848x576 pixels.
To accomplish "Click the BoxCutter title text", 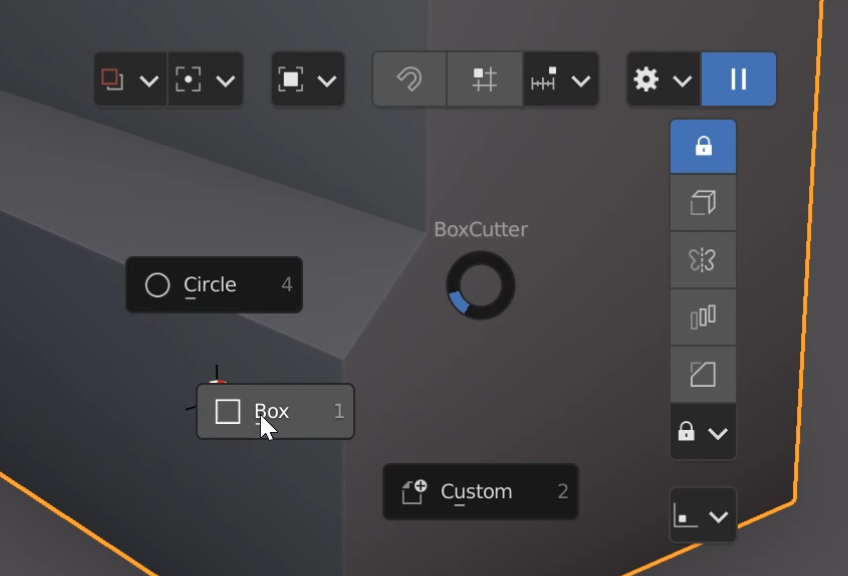I will tap(481, 229).
